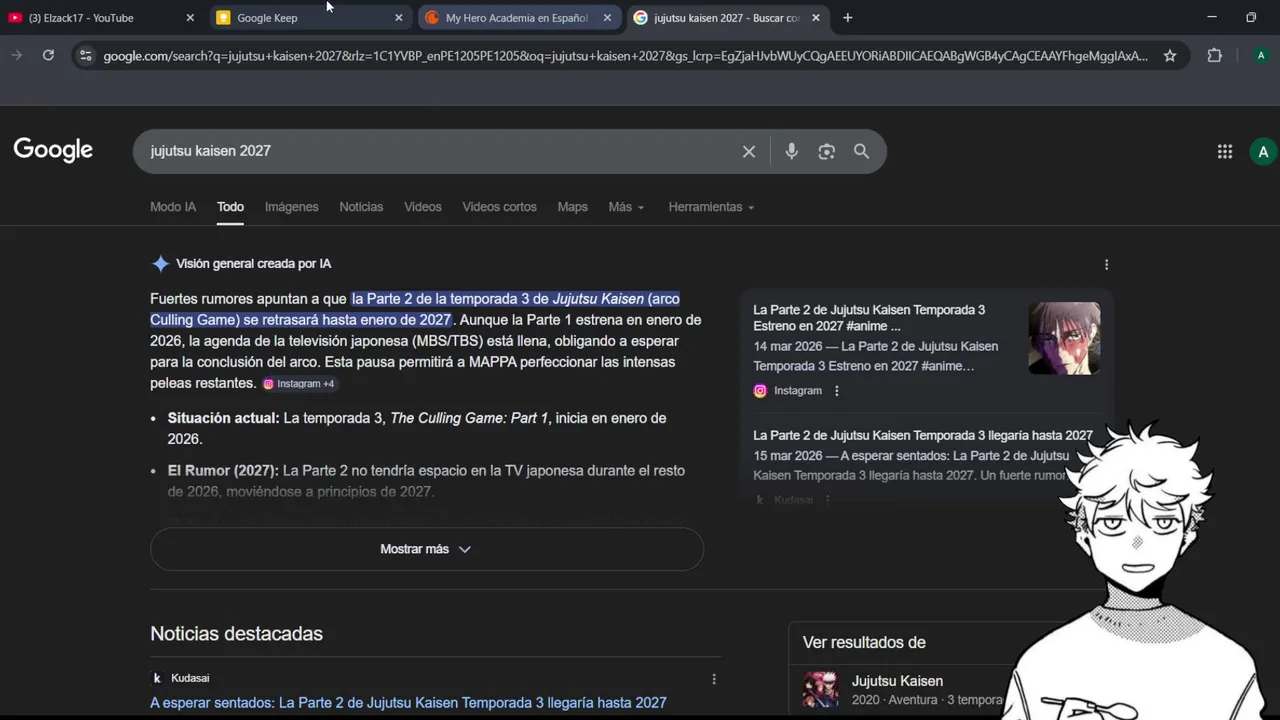
Task: Close the My Hero Academia tab
Action: [607, 18]
